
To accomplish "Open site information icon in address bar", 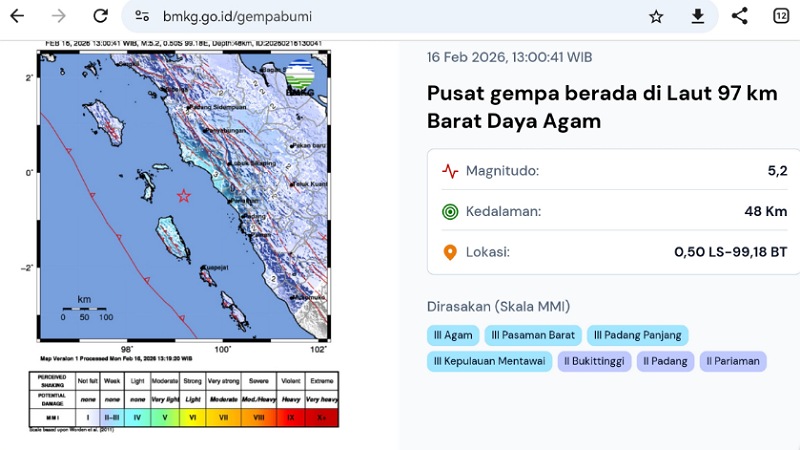I will 142,16.
